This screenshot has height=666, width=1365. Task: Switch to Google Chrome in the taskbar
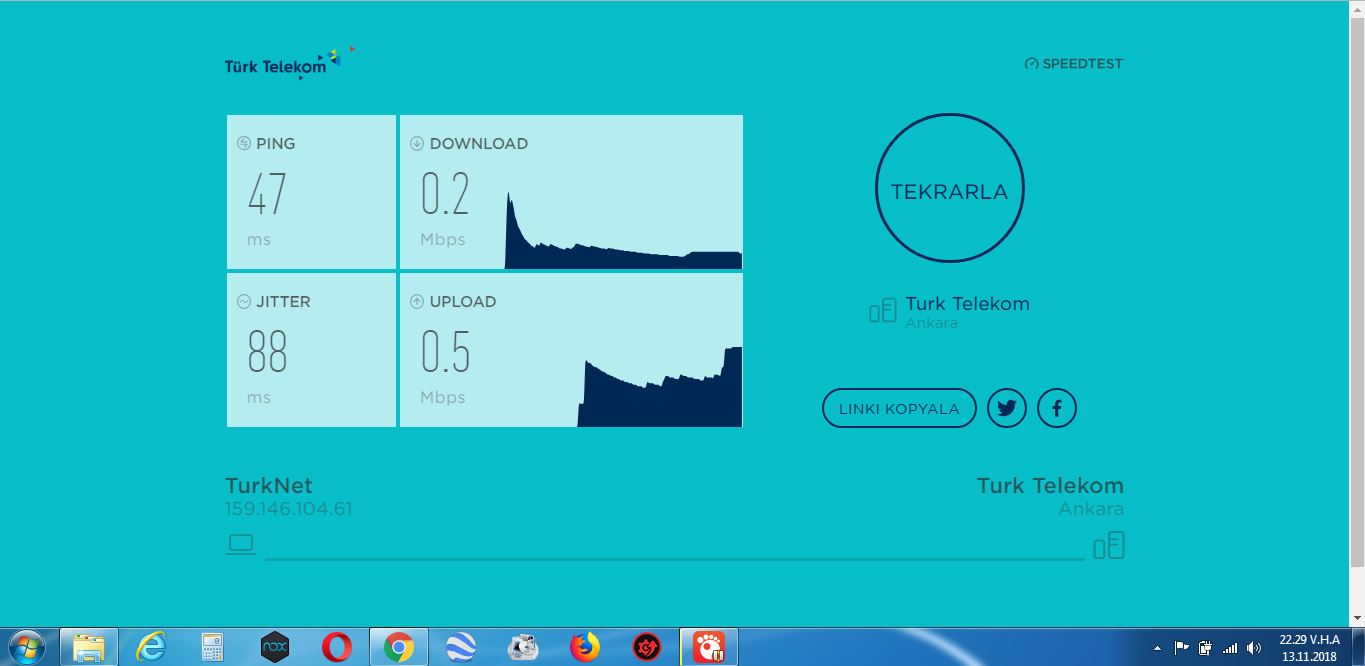[399, 647]
